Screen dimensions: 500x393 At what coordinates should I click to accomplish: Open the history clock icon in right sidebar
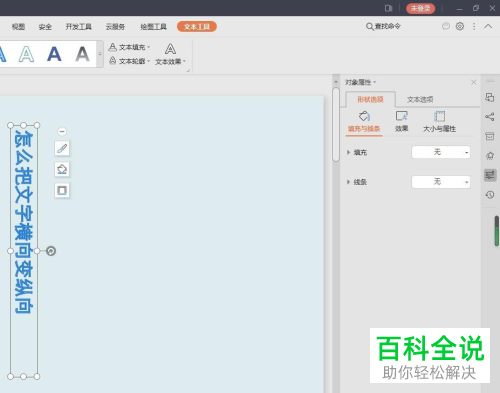490,195
